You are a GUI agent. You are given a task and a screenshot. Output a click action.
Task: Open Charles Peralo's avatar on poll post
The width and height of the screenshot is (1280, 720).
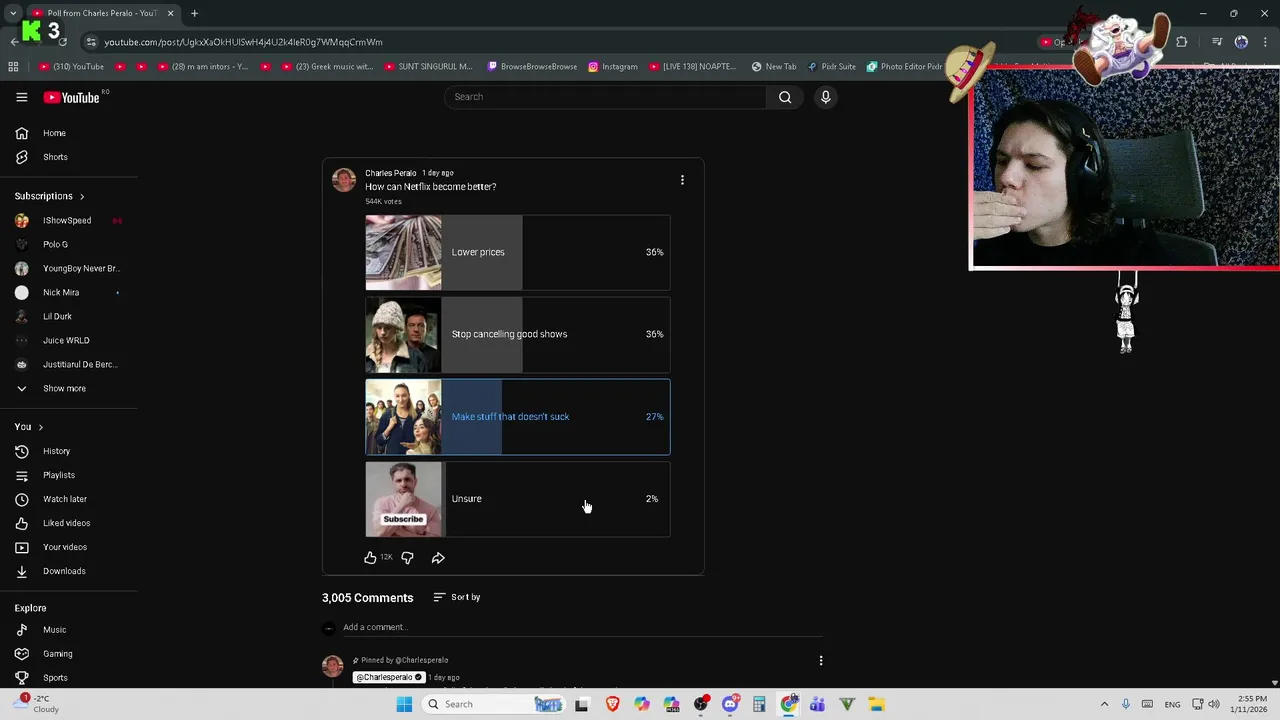click(344, 180)
